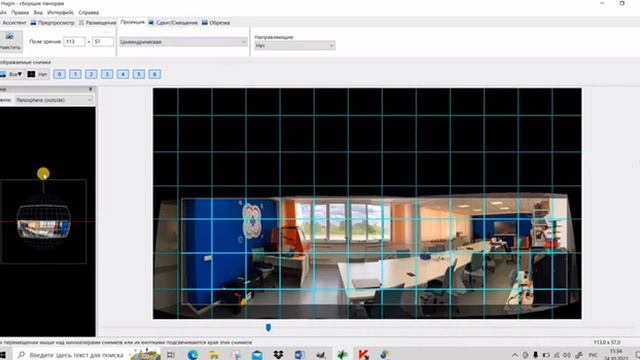This screenshot has width=640, height=360.
Task: Click the stitched panorama preview image
Action: point(367,203)
